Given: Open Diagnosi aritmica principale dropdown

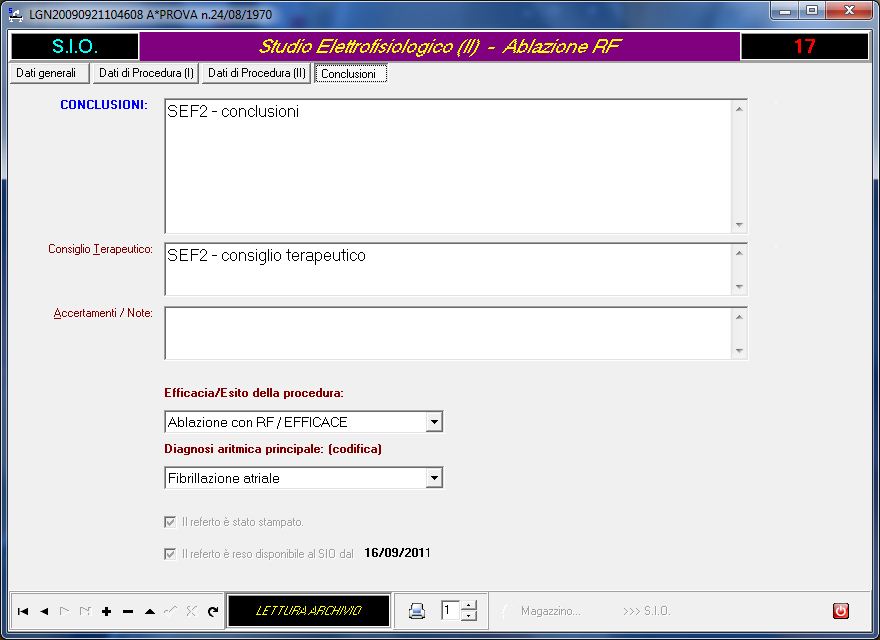Looking at the screenshot, I should (x=434, y=478).
